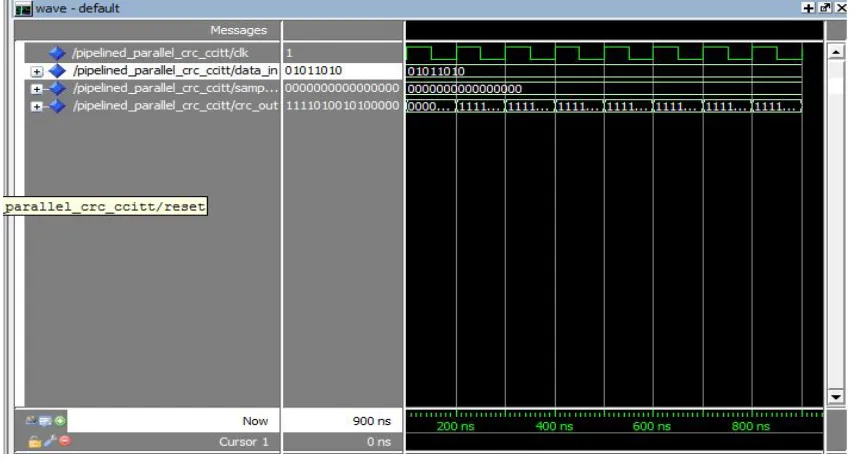Viewport: 856px width, 460px height.
Task: Click the grid and timeline configuration icon
Action: coord(46,421)
